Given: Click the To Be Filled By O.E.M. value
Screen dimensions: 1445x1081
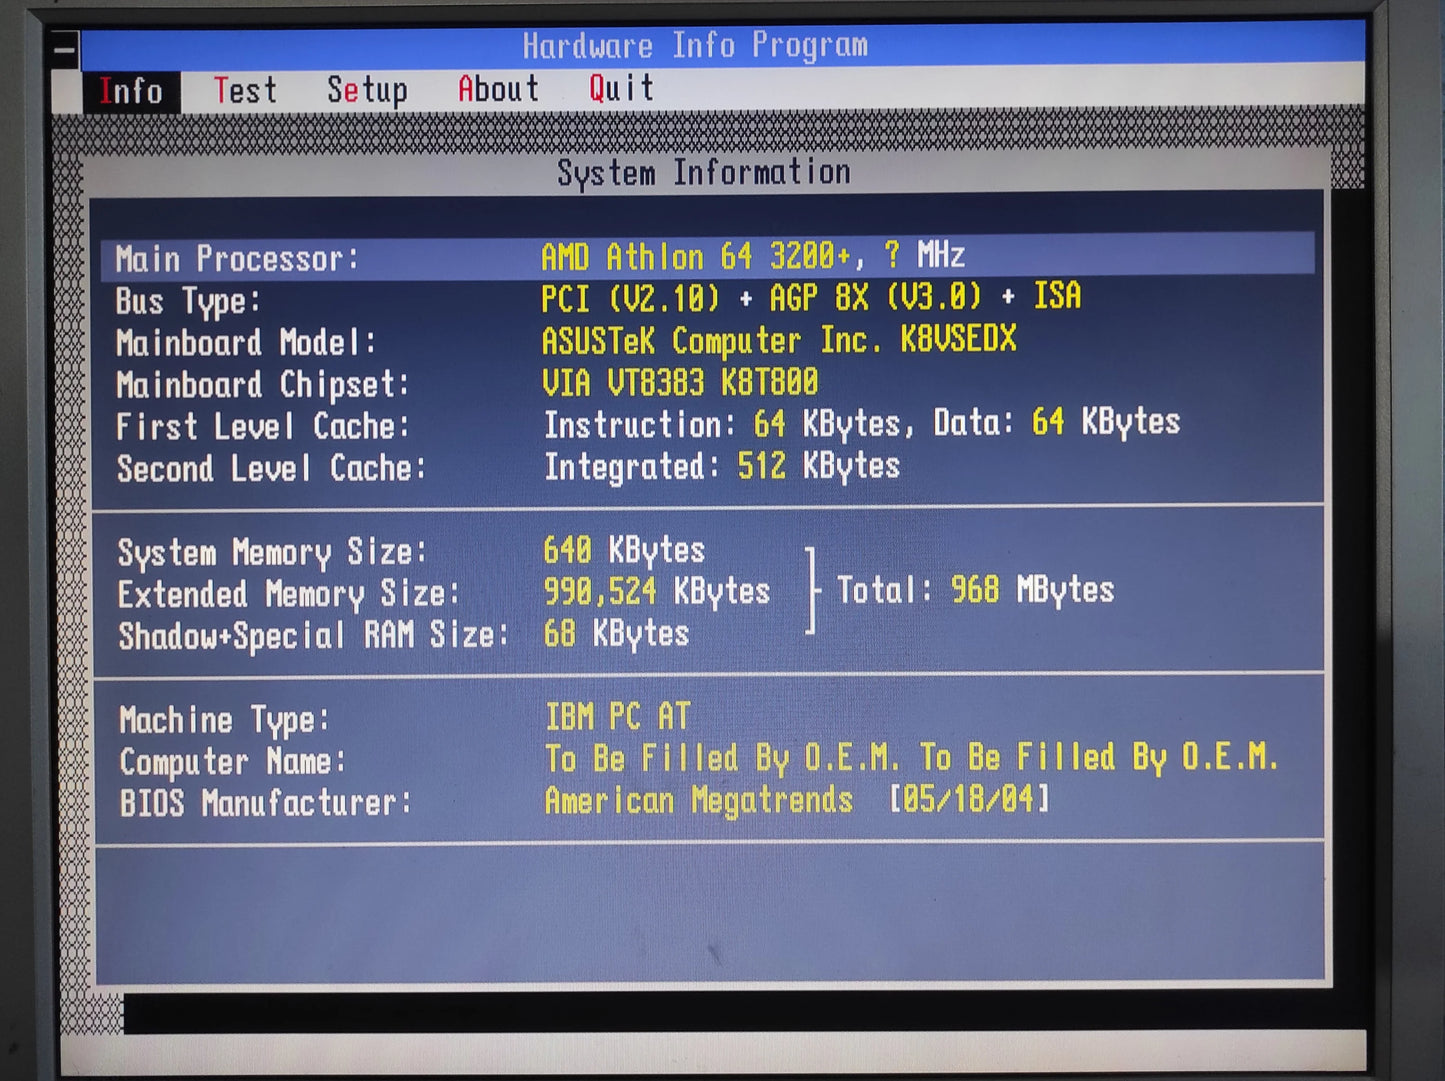Looking at the screenshot, I should click(x=912, y=758).
